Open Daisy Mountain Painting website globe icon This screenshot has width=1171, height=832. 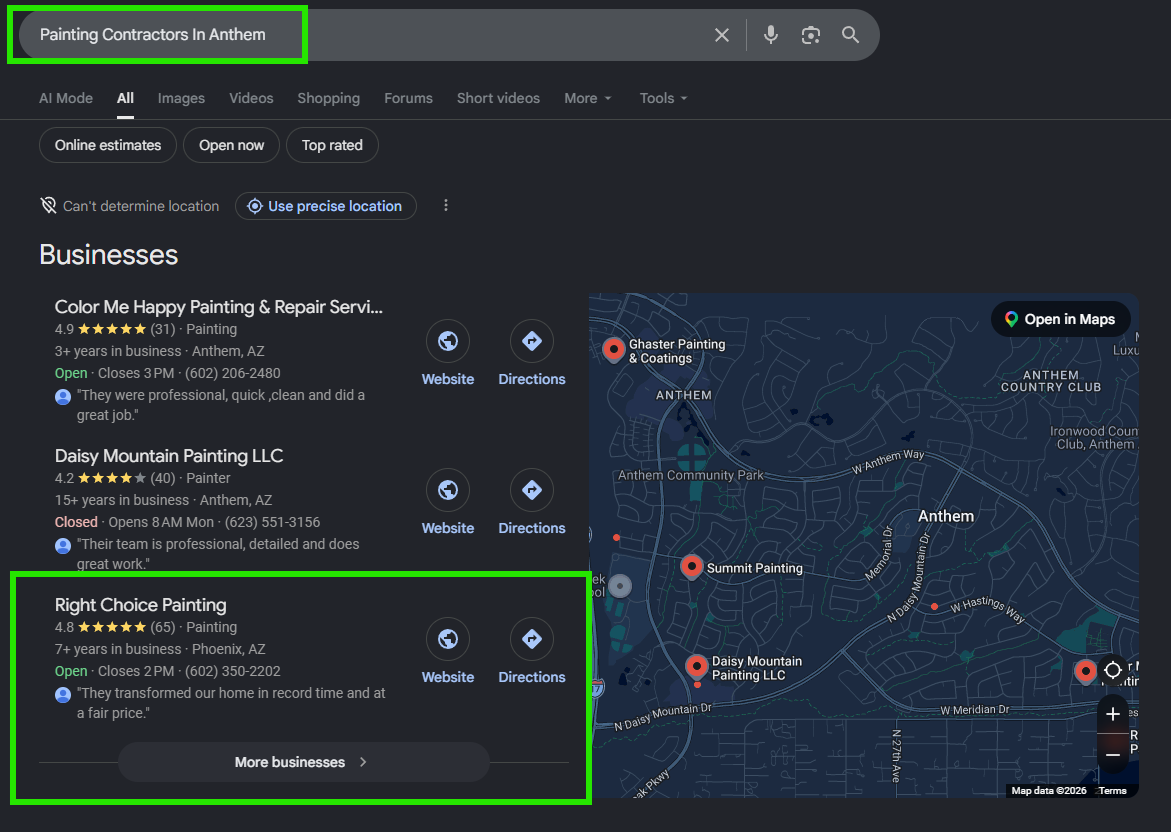(x=448, y=490)
